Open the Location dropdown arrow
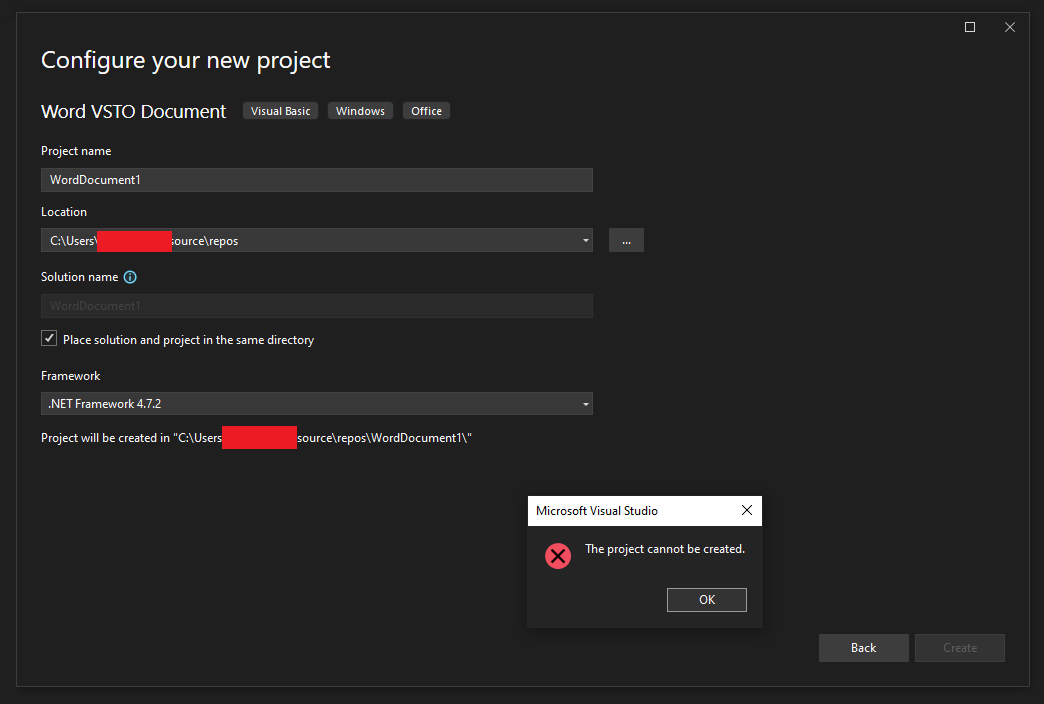The image size is (1044, 704). pos(585,240)
